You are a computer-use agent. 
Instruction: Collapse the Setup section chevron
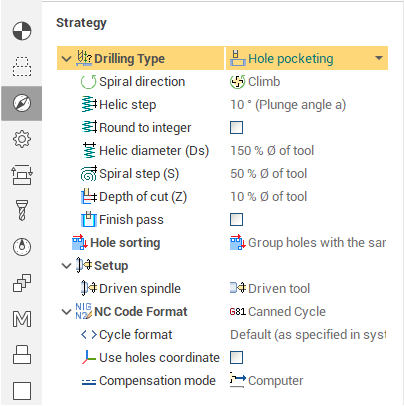click(66, 266)
